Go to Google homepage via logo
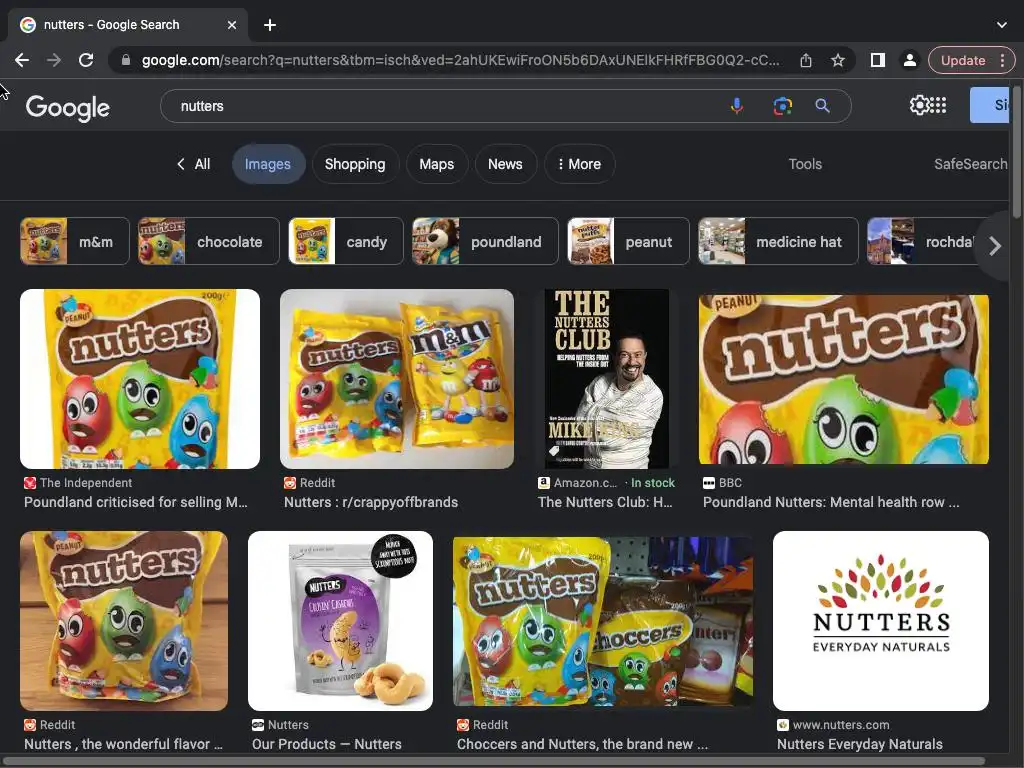This screenshot has height=768, width=1024. (67, 107)
